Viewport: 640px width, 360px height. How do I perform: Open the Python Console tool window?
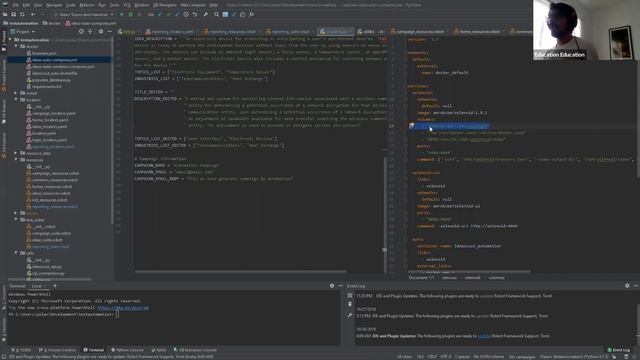[x=127, y=350]
